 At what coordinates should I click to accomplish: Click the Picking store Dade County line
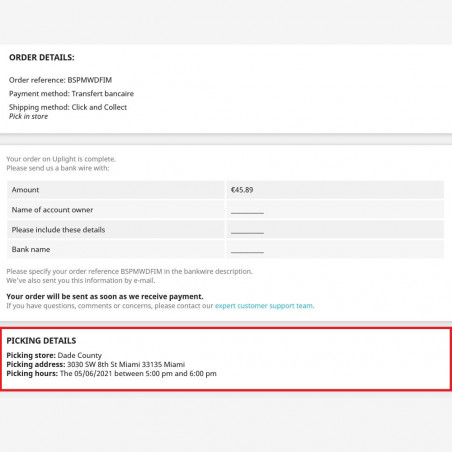coord(54,355)
